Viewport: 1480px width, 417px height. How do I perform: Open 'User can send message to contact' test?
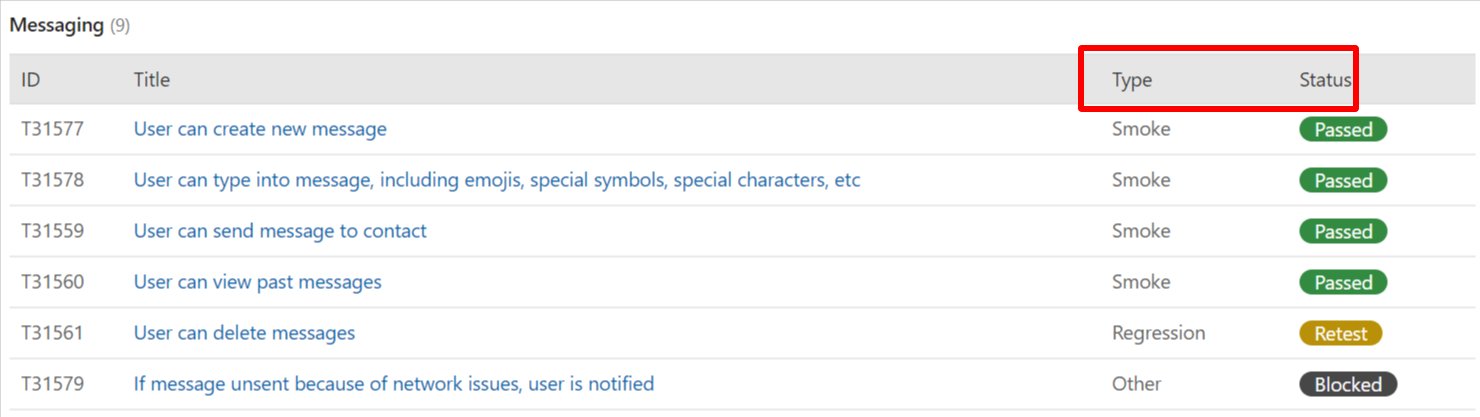[280, 231]
